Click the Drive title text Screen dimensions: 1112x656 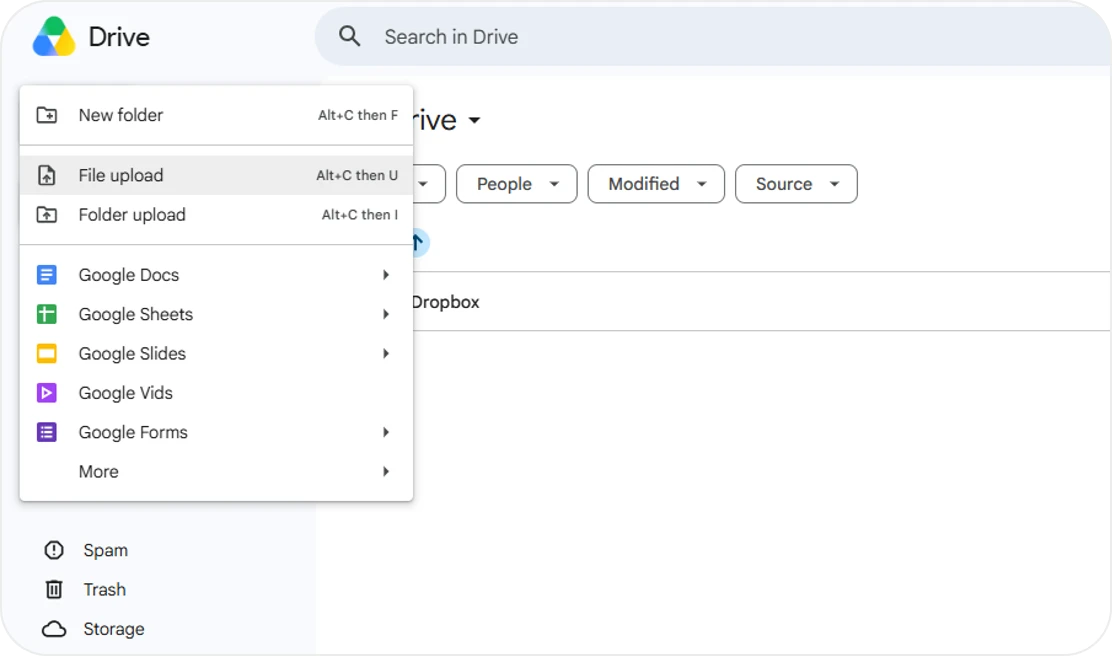pyautogui.click(x=119, y=37)
